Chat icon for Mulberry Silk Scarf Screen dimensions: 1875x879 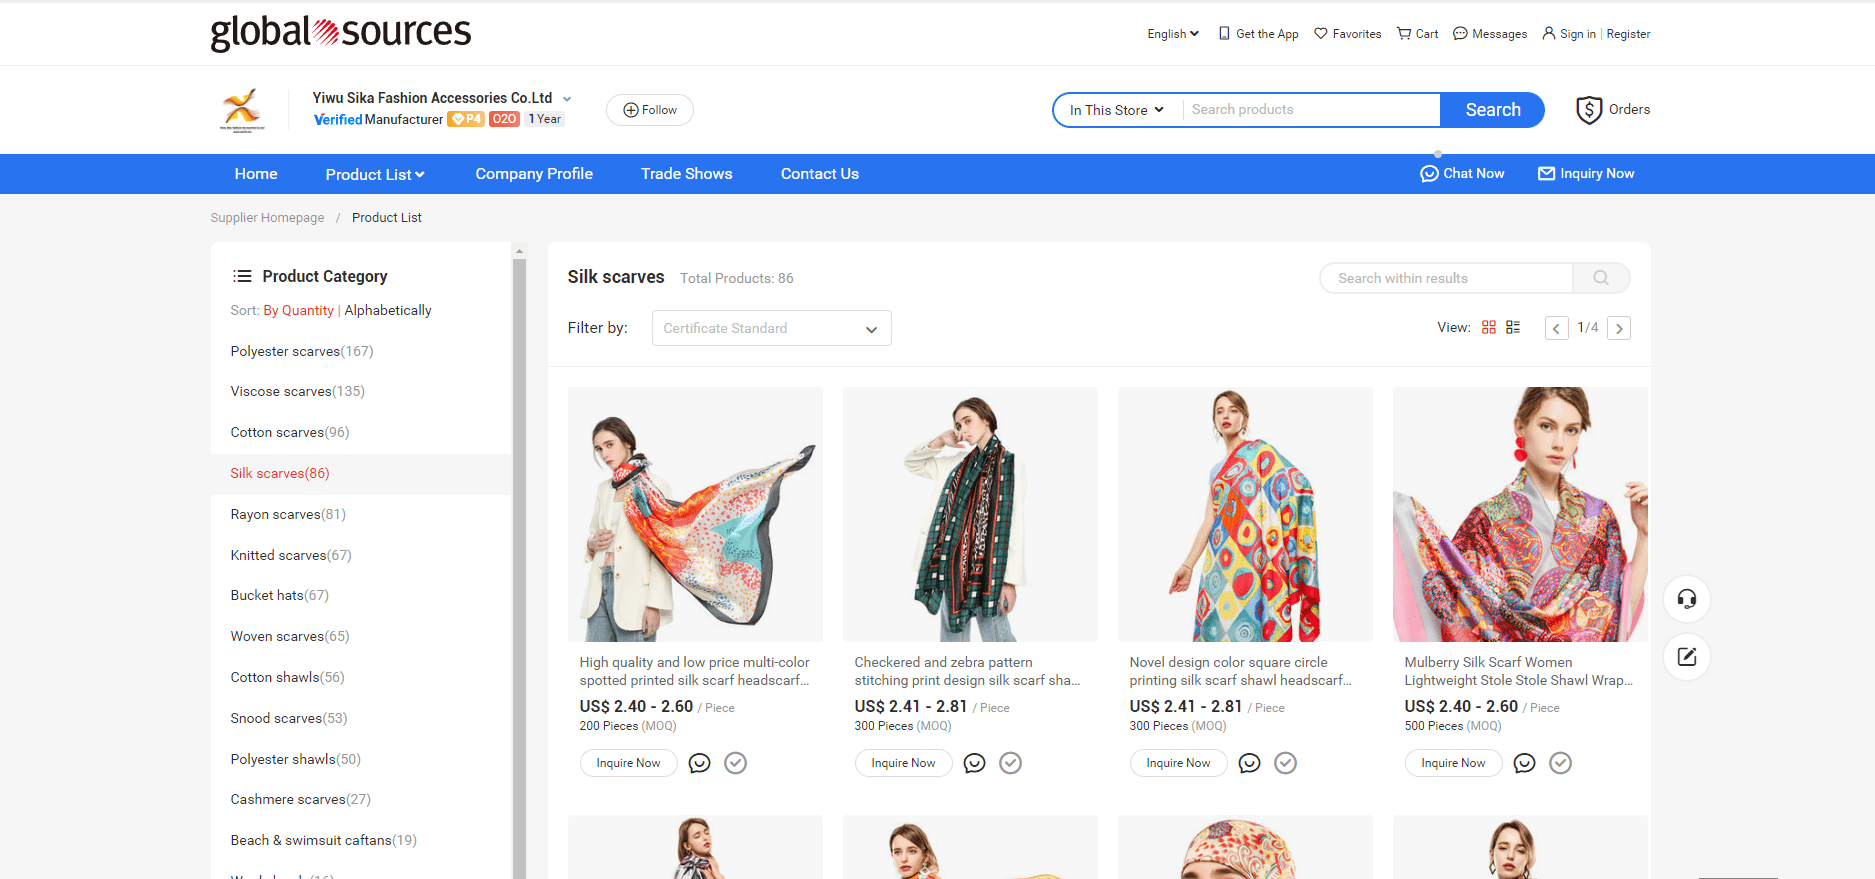1525,763
